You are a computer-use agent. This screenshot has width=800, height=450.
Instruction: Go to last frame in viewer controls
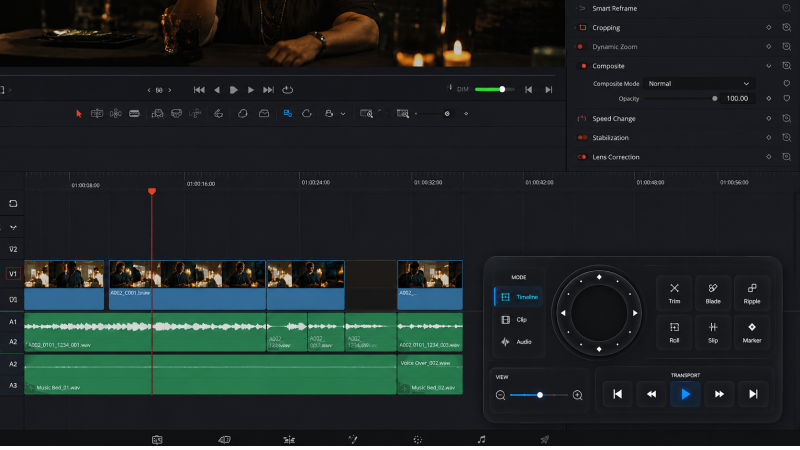(268, 90)
